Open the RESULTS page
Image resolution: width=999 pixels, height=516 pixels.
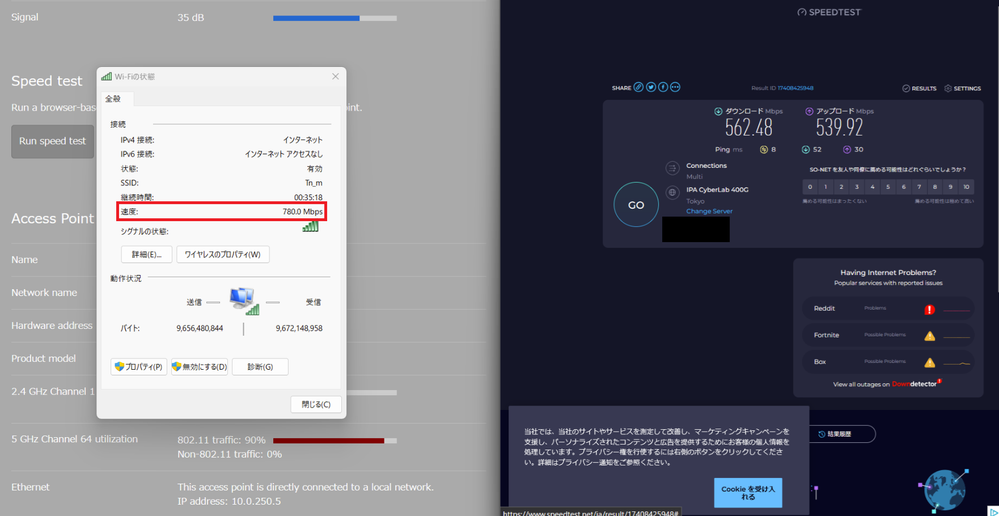point(919,88)
